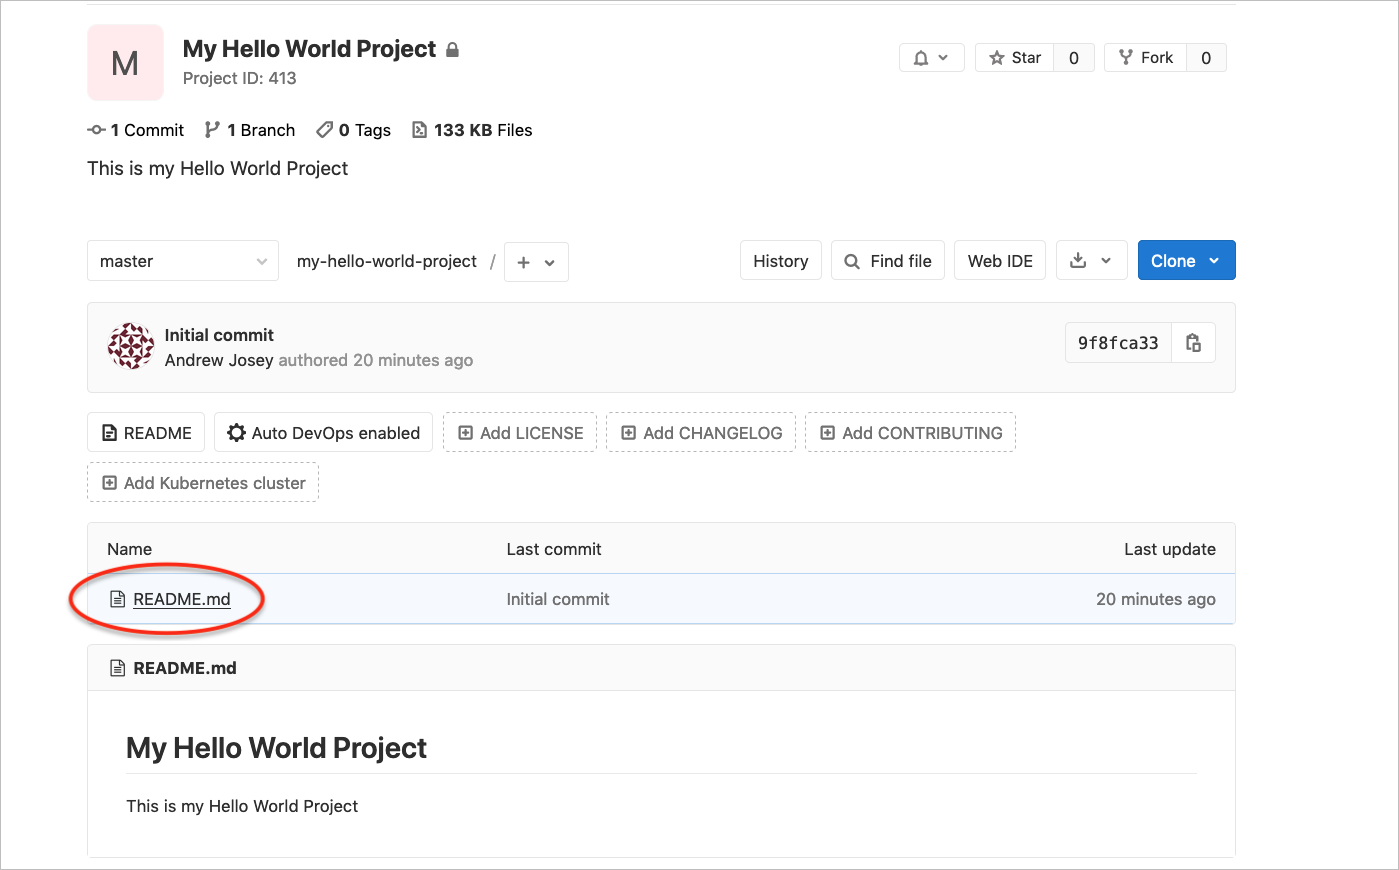Screen dimensions: 1399x870
Task: Open commit hash 9f8fca33
Action: pyautogui.click(x=1118, y=343)
